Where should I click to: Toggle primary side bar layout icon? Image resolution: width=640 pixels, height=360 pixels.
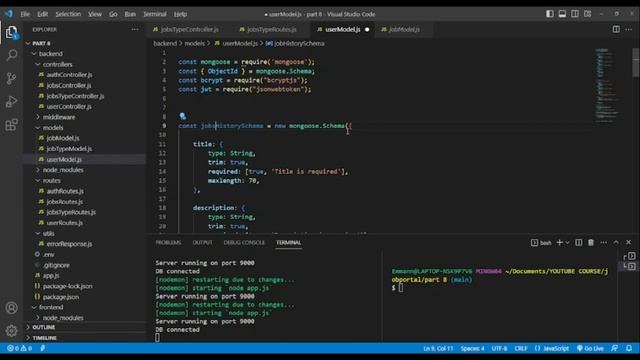[550, 14]
